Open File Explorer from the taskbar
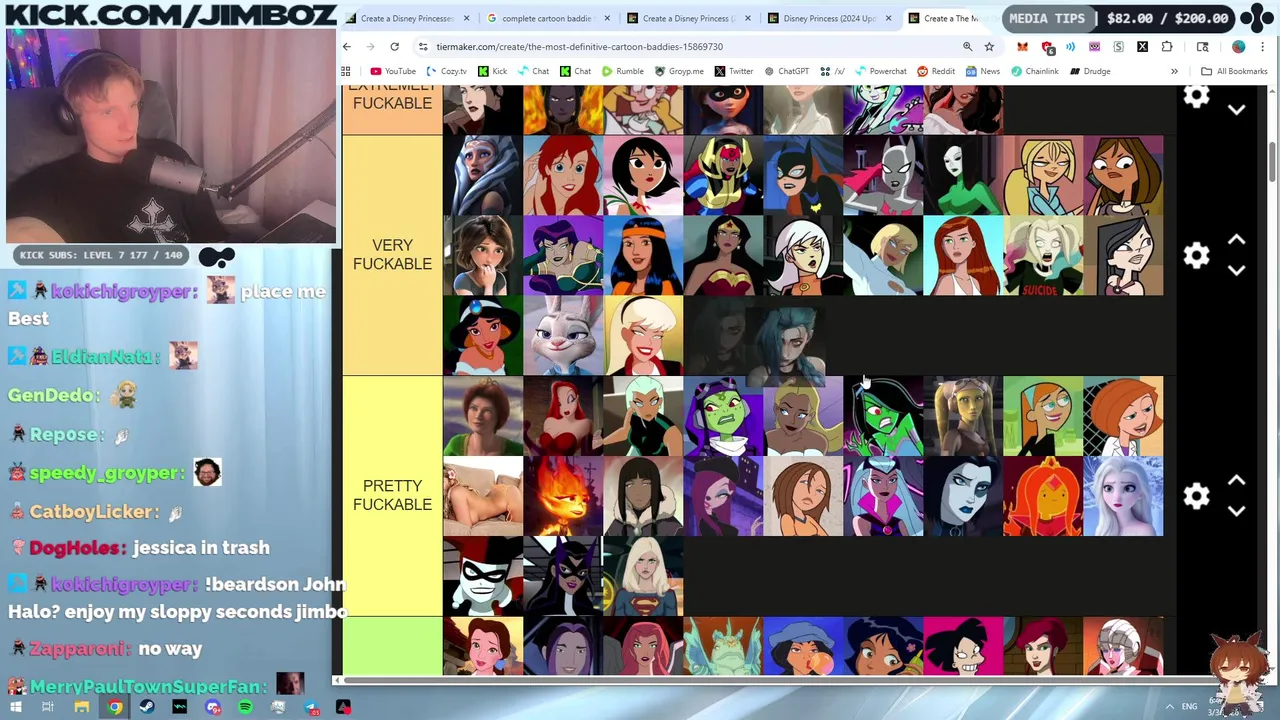 coord(82,707)
